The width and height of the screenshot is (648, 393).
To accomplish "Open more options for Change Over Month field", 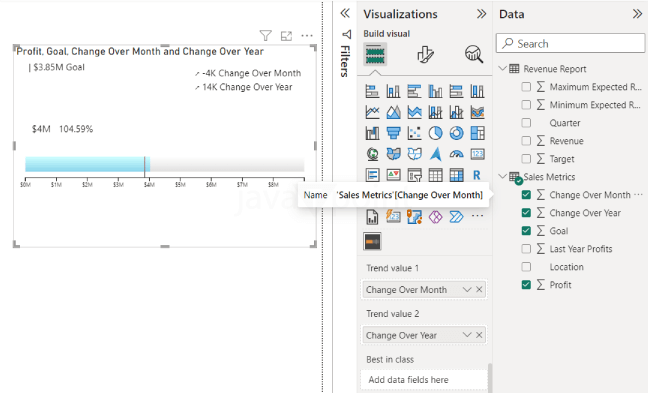I will 638,195.
